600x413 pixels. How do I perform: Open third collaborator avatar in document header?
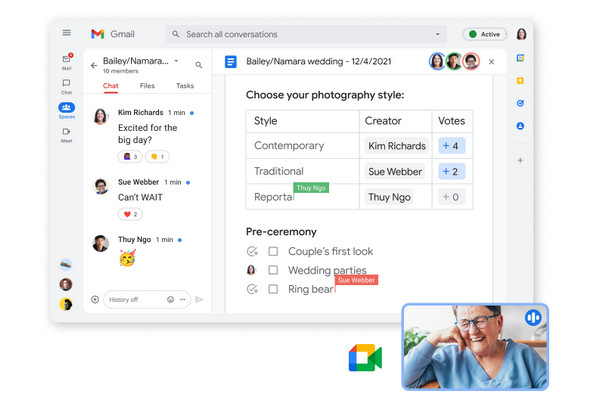pyautogui.click(x=471, y=61)
